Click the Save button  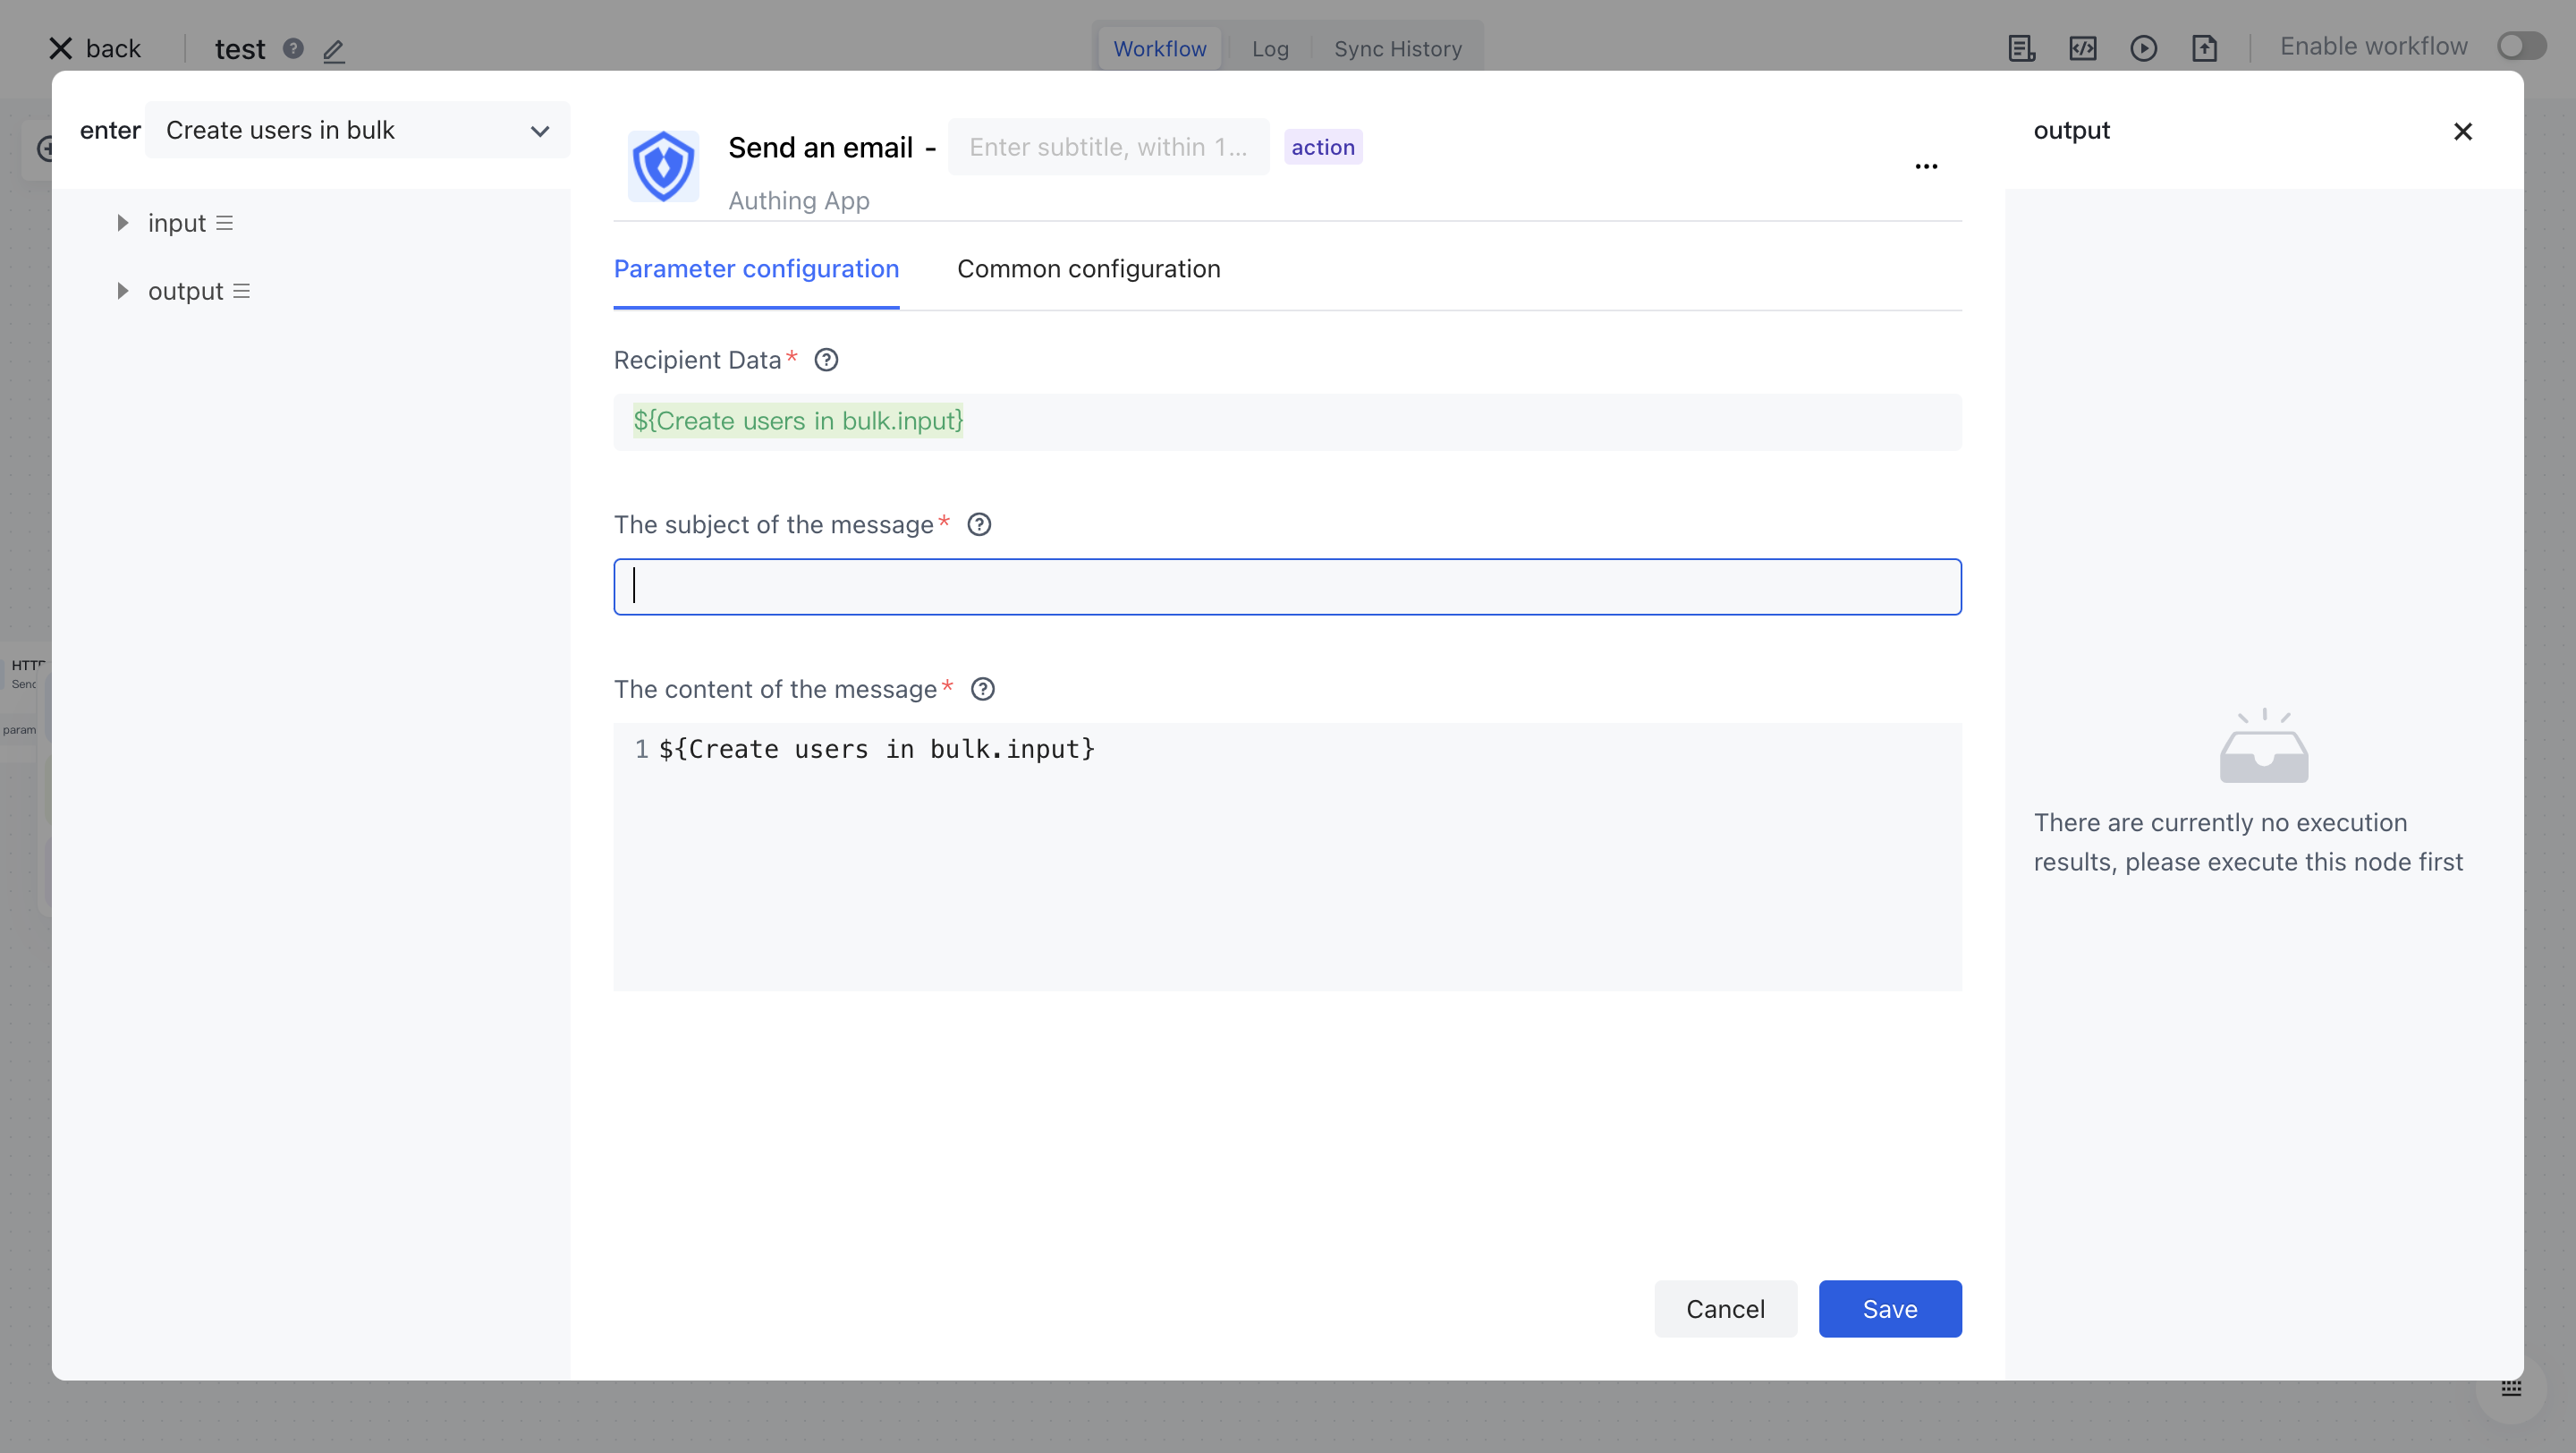click(1889, 1309)
